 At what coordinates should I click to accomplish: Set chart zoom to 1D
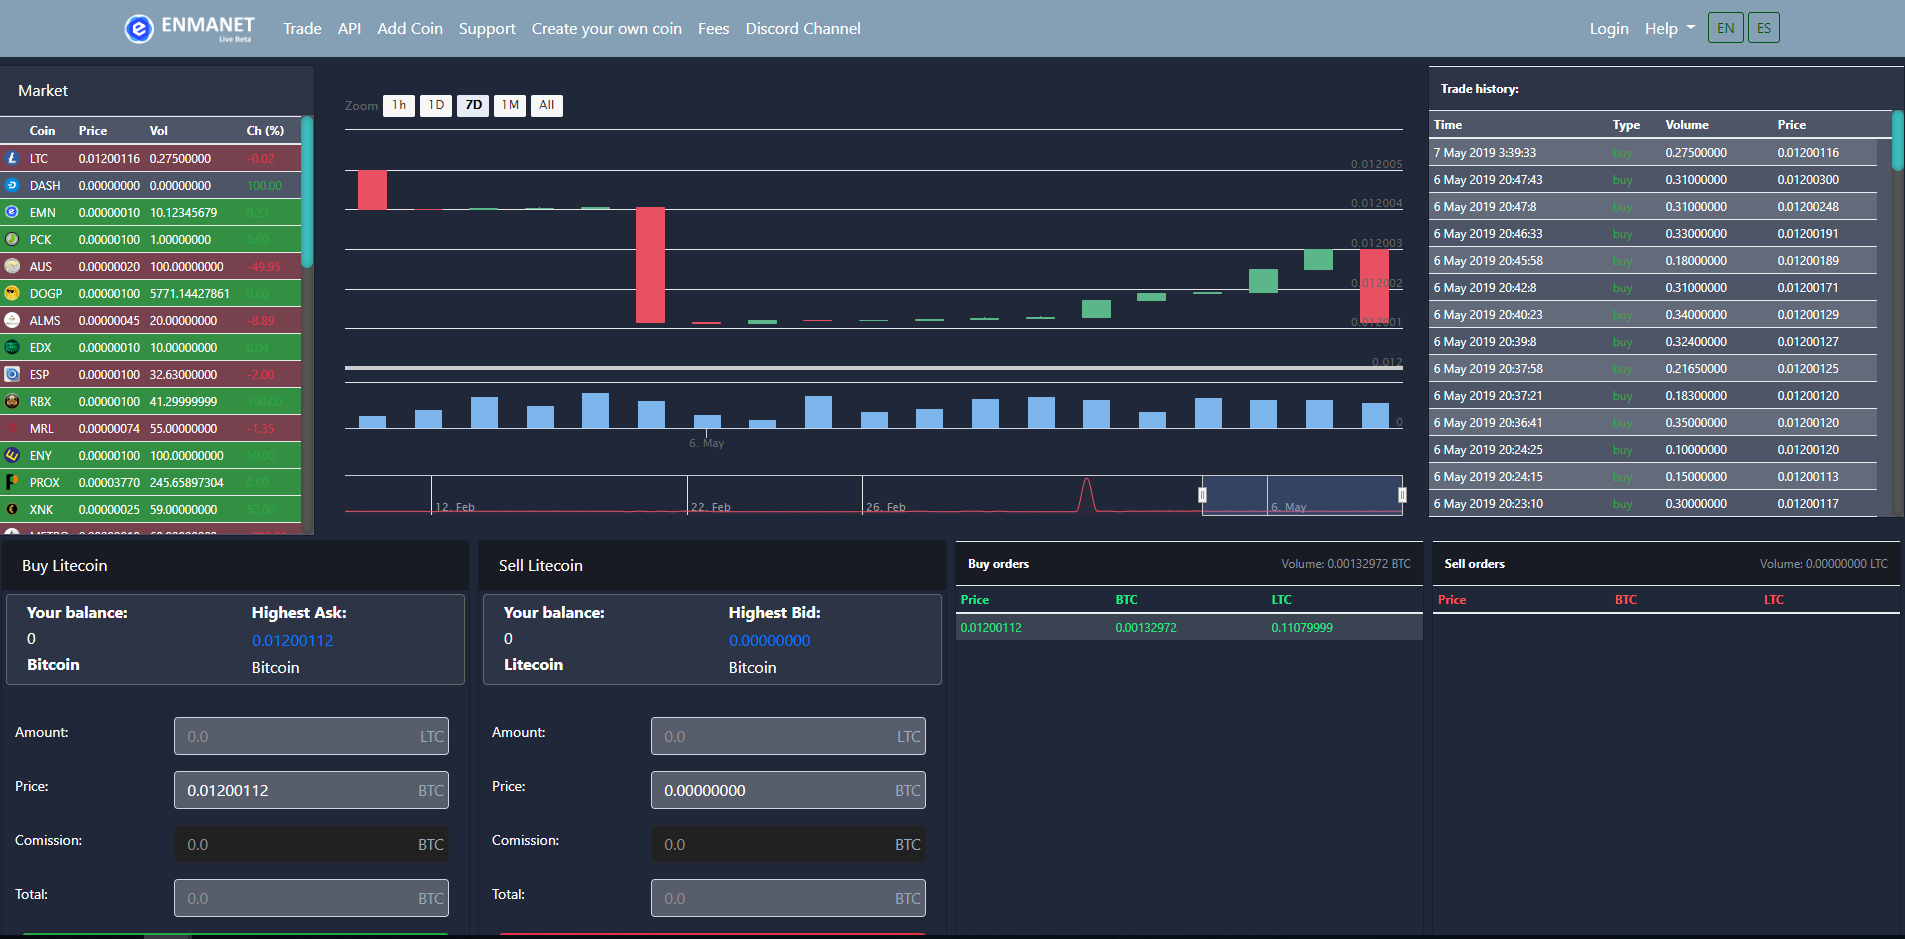point(436,105)
